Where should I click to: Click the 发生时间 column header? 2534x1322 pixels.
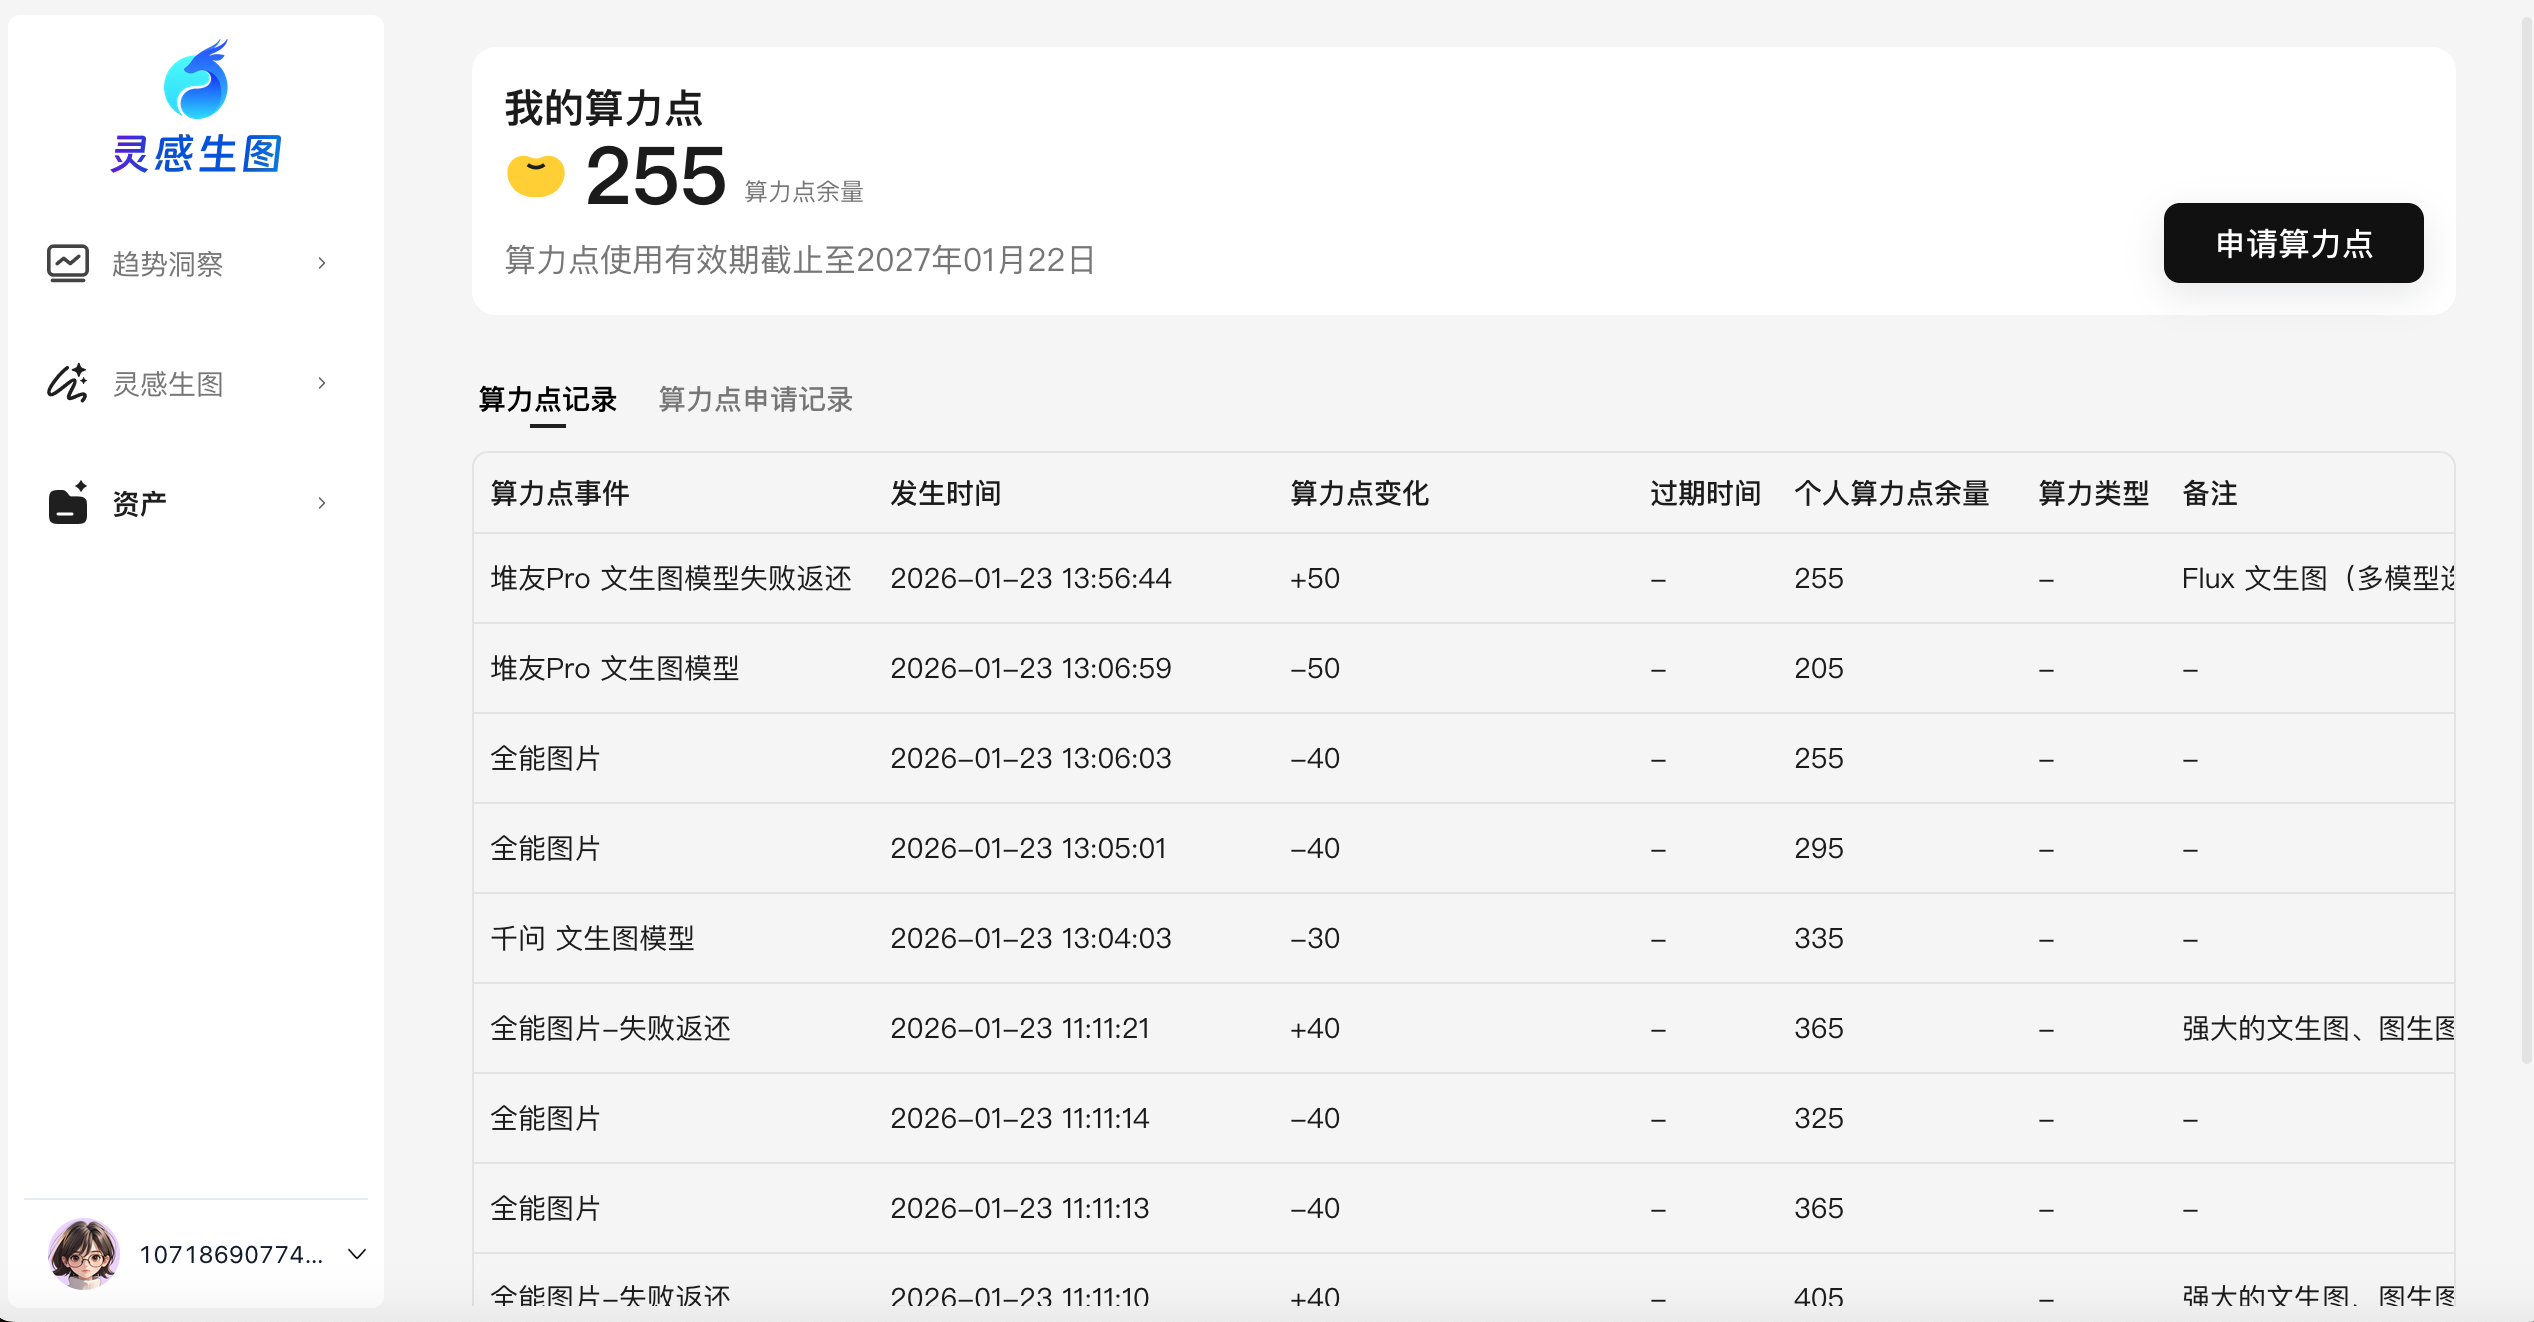(945, 493)
